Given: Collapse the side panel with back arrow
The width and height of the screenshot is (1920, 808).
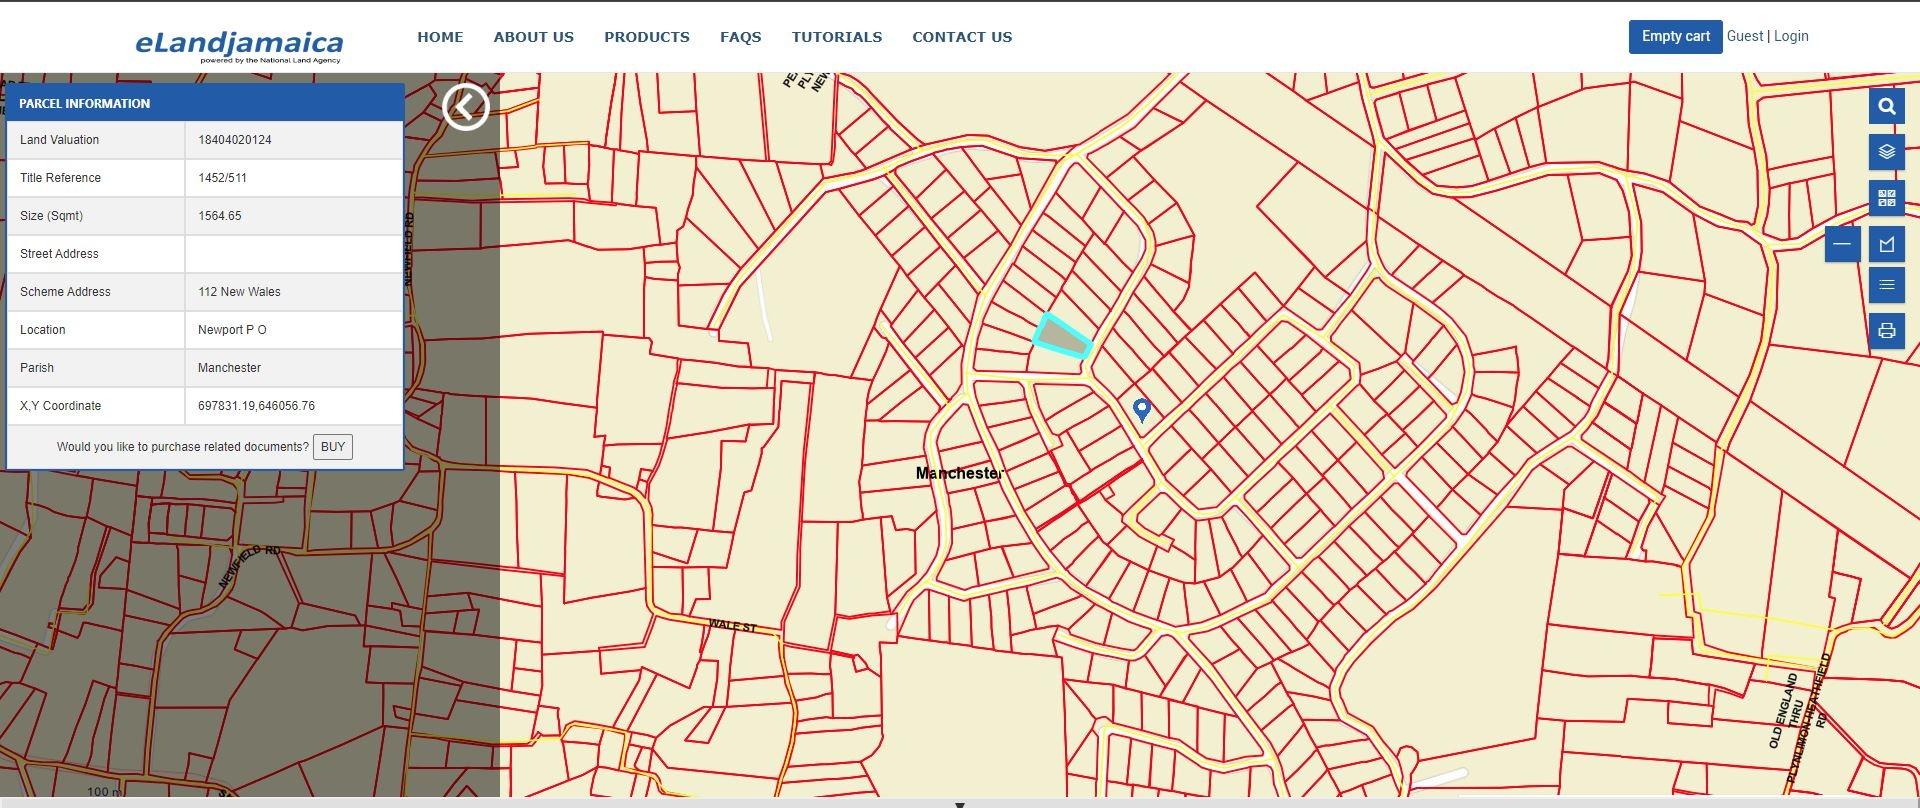Looking at the screenshot, I should (x=466, y=106).
